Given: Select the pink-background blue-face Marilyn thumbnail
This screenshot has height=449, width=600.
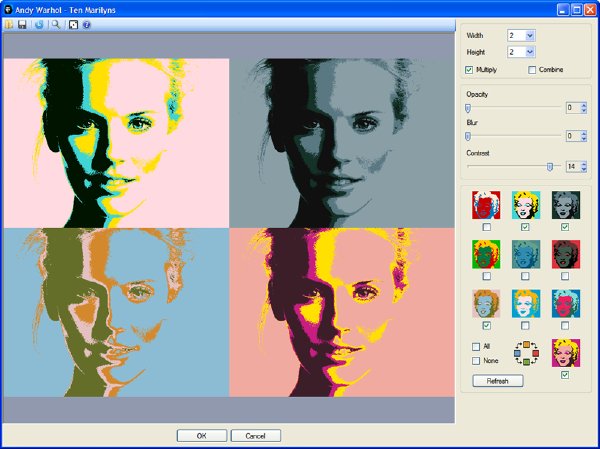Looking at the screenshot, I should pos(486,304).
